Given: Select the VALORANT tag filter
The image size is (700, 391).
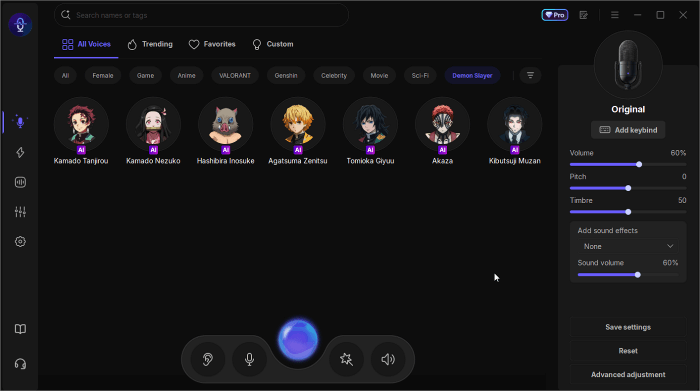Looking at the screenshot, I should click(x=235, y=75).
